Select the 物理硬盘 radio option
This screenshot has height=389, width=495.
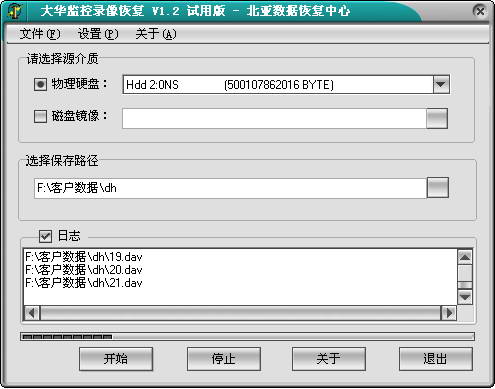click(x=40, y=84)
